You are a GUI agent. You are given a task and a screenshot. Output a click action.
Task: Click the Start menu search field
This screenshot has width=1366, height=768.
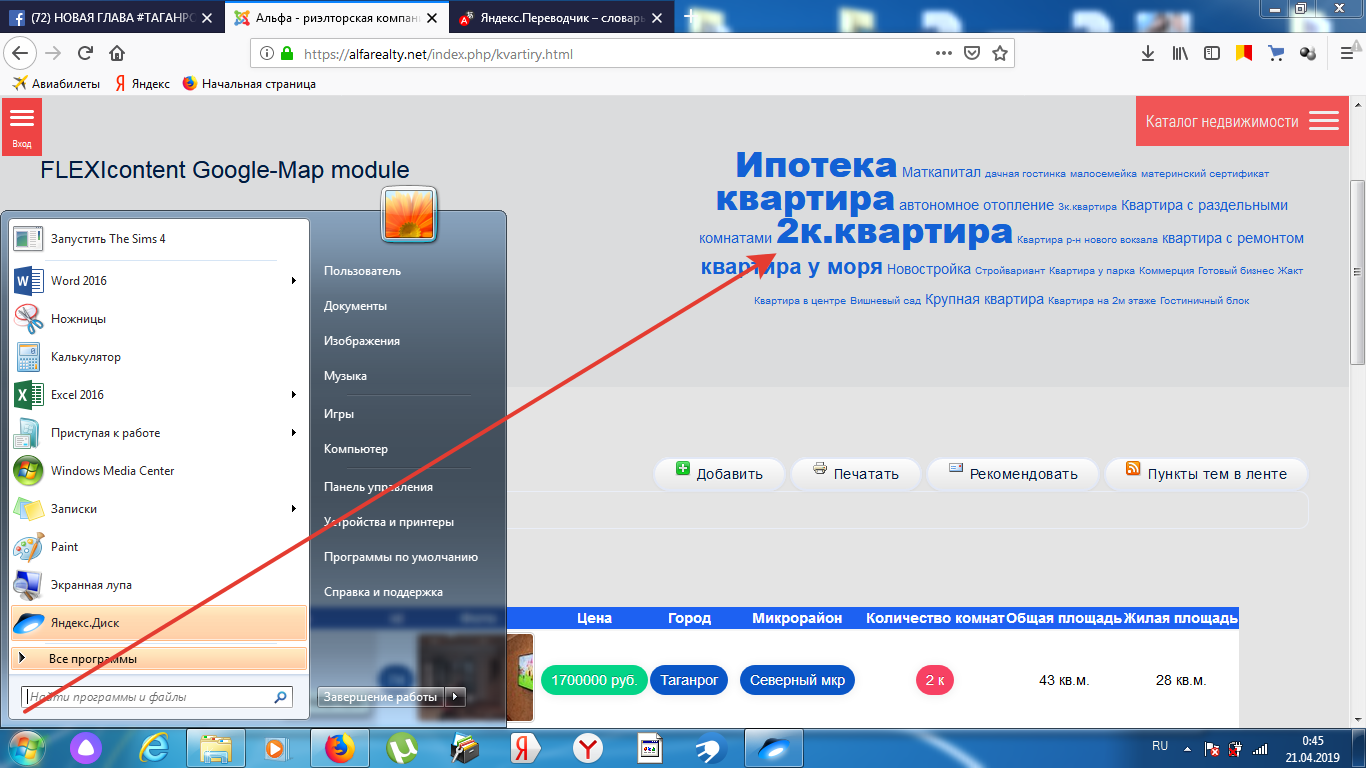click(148, 697)
